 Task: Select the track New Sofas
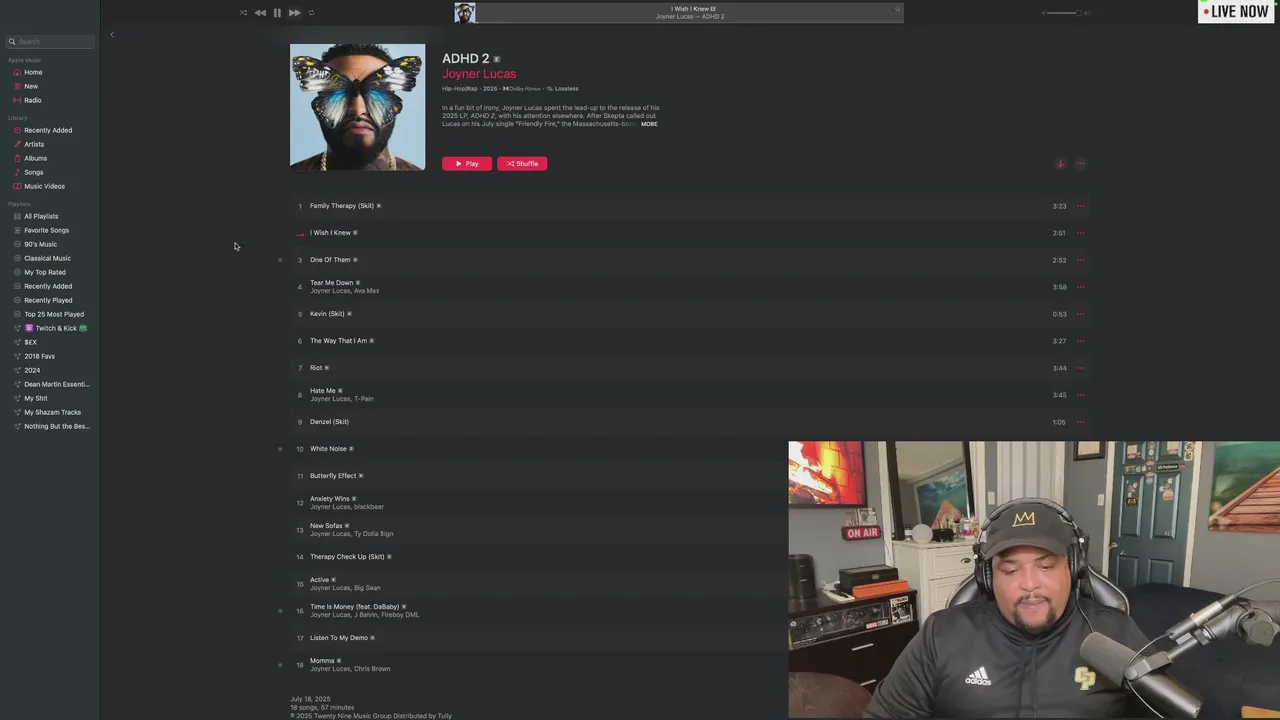pos(326,525)
